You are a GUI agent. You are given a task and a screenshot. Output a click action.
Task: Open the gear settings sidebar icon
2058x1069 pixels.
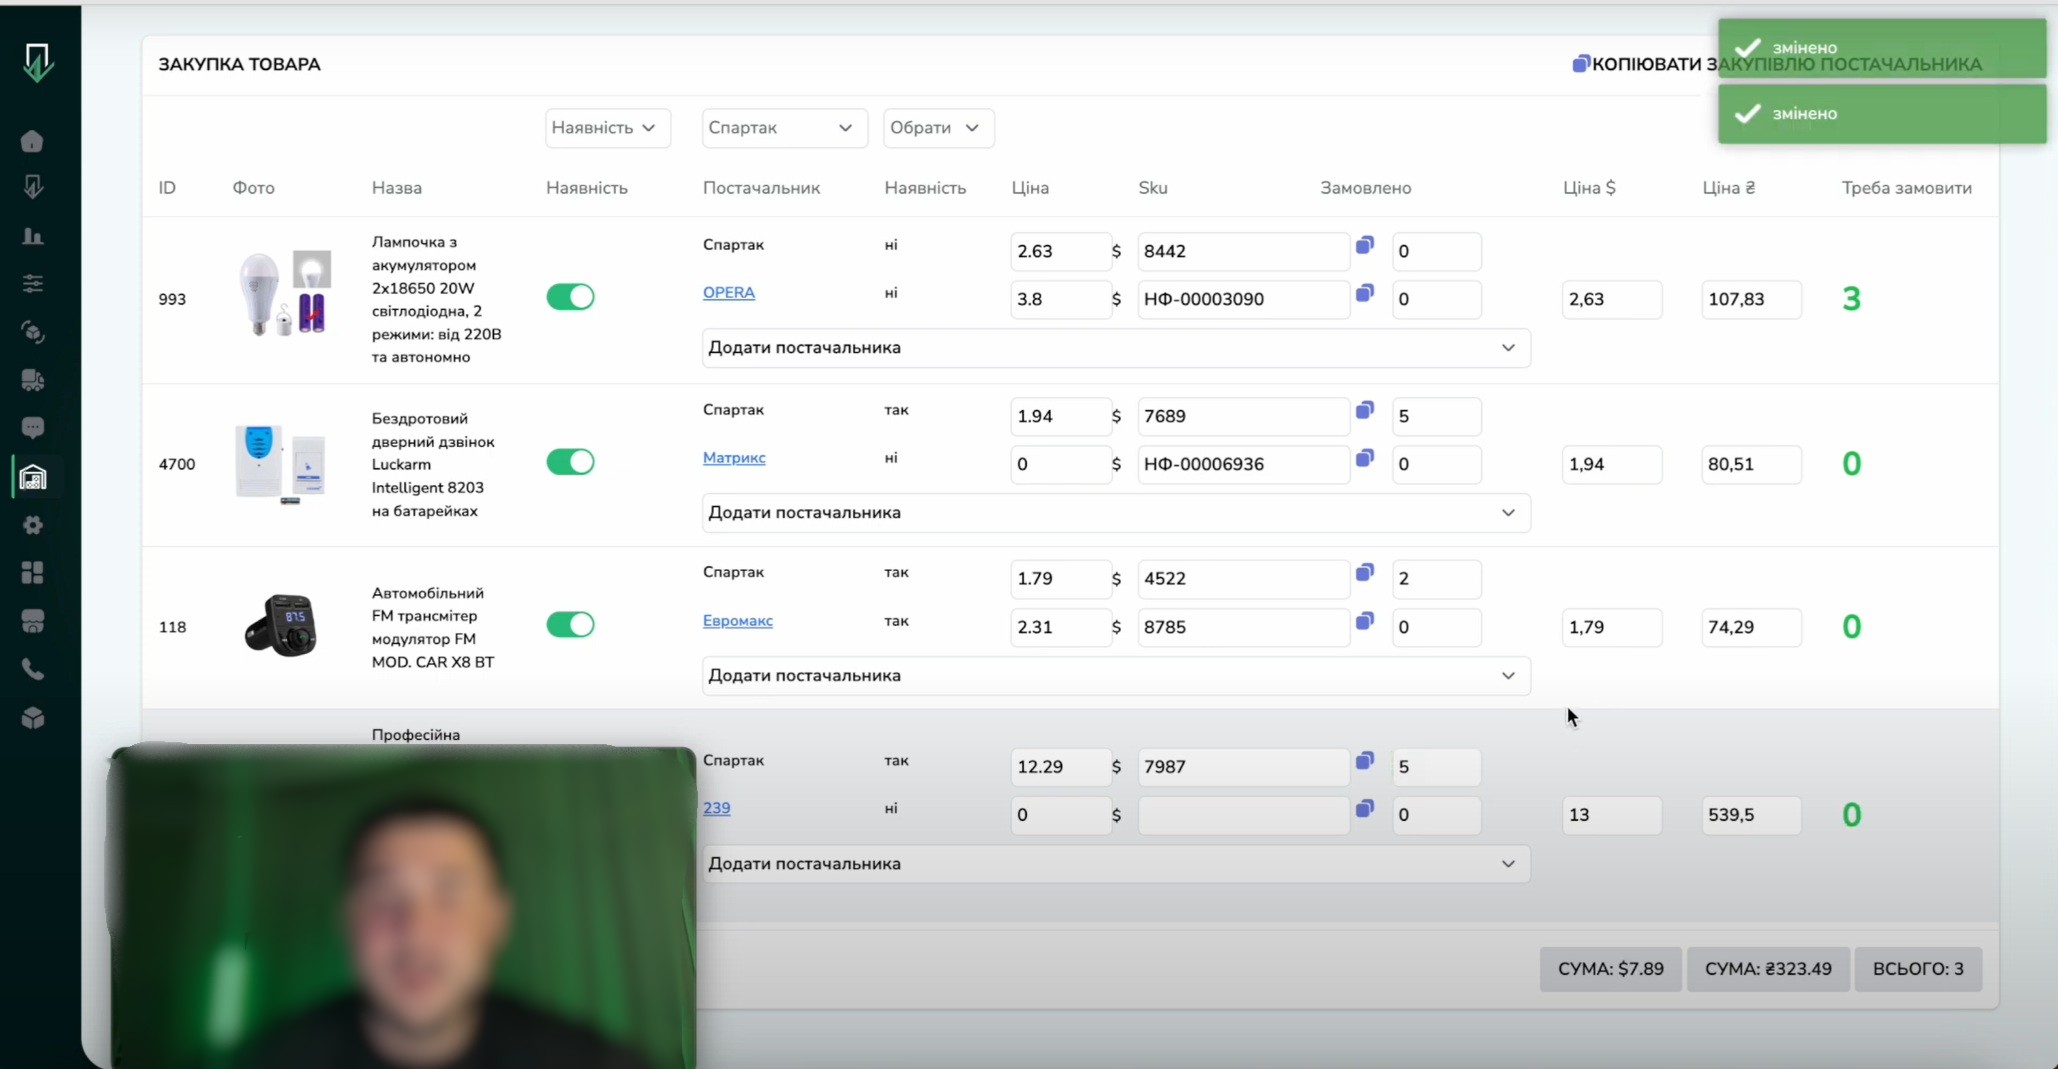(x=32, y=525)
